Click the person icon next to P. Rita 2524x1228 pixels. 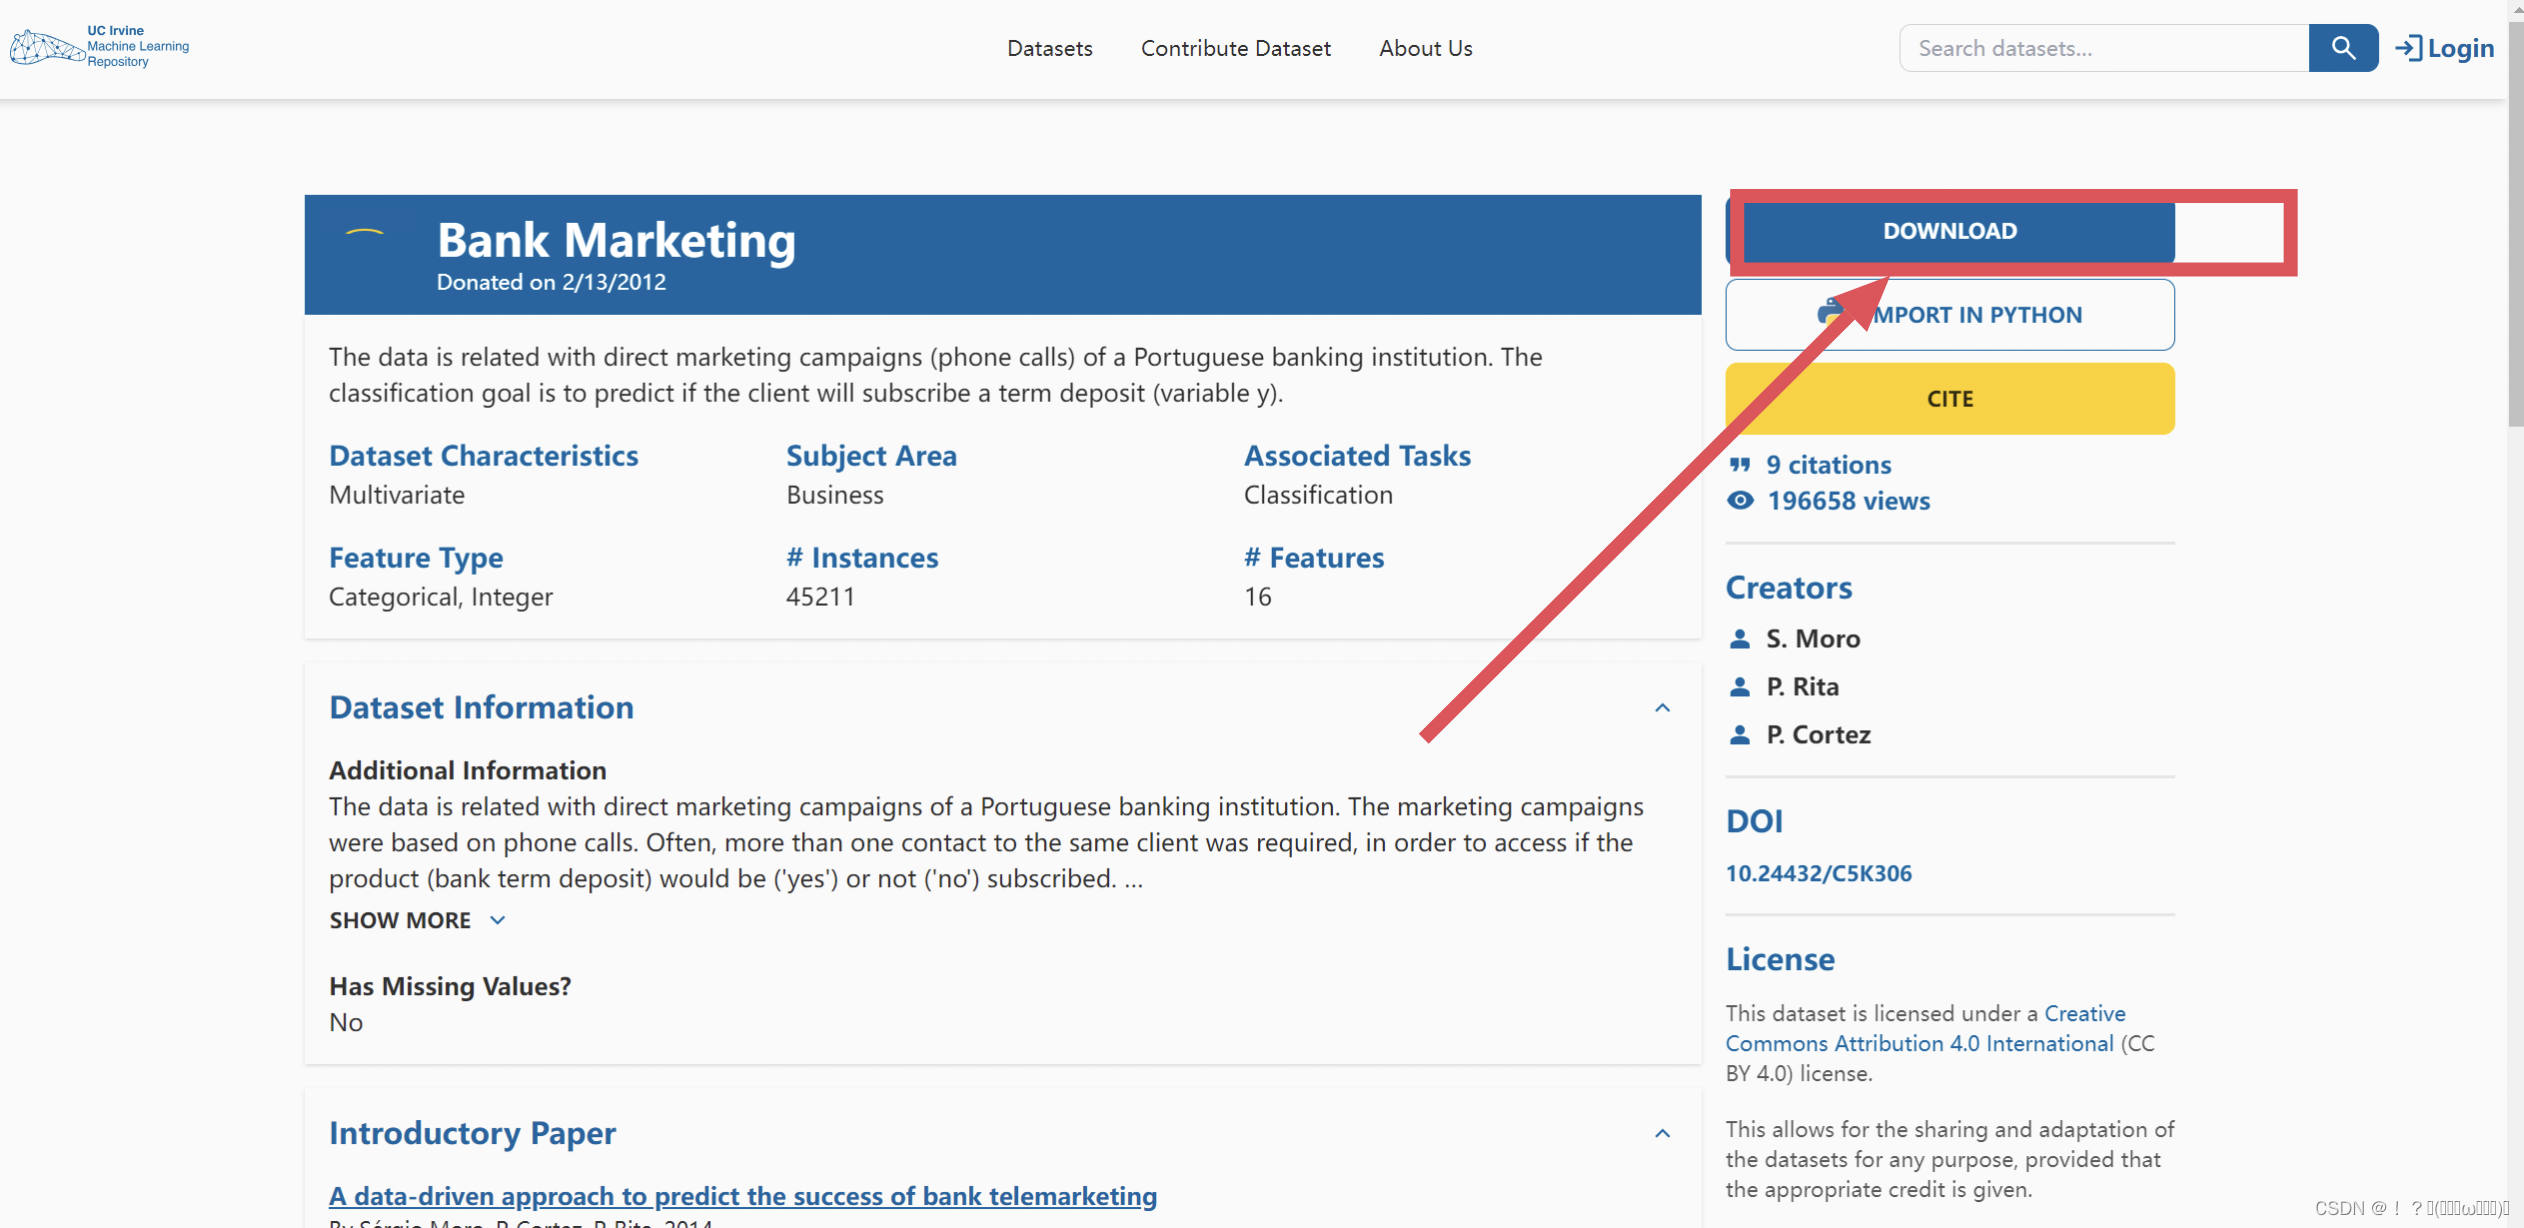click(x=1740, y=687)
